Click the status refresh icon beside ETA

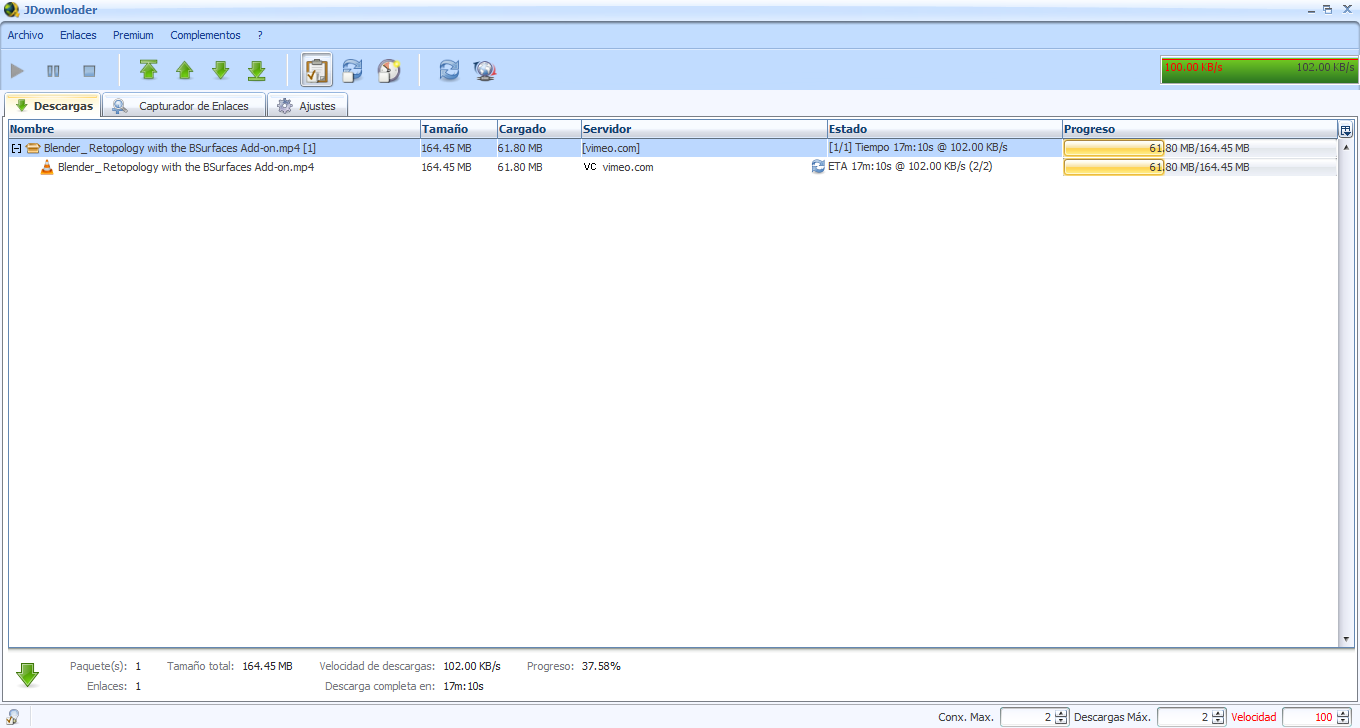(x=818, y=167)
